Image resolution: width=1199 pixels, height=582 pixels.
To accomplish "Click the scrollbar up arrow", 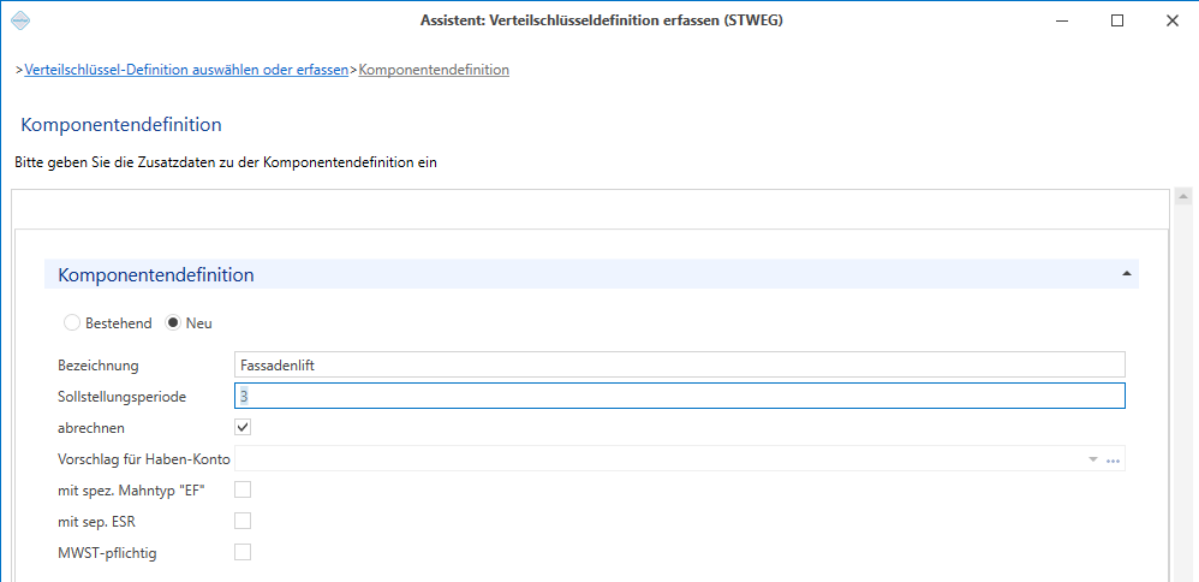I will tap(1185, 197).
